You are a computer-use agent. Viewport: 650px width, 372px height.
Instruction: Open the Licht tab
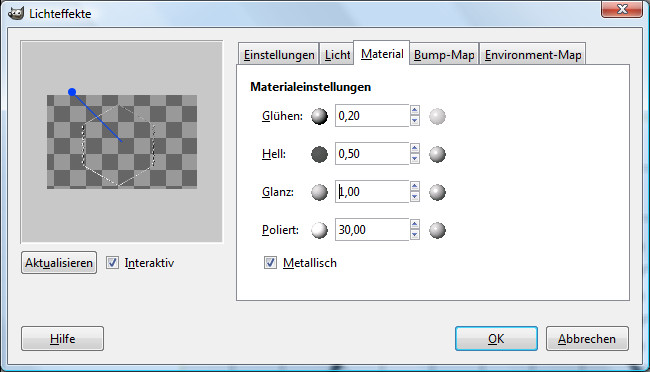click(x=337, y=54)
